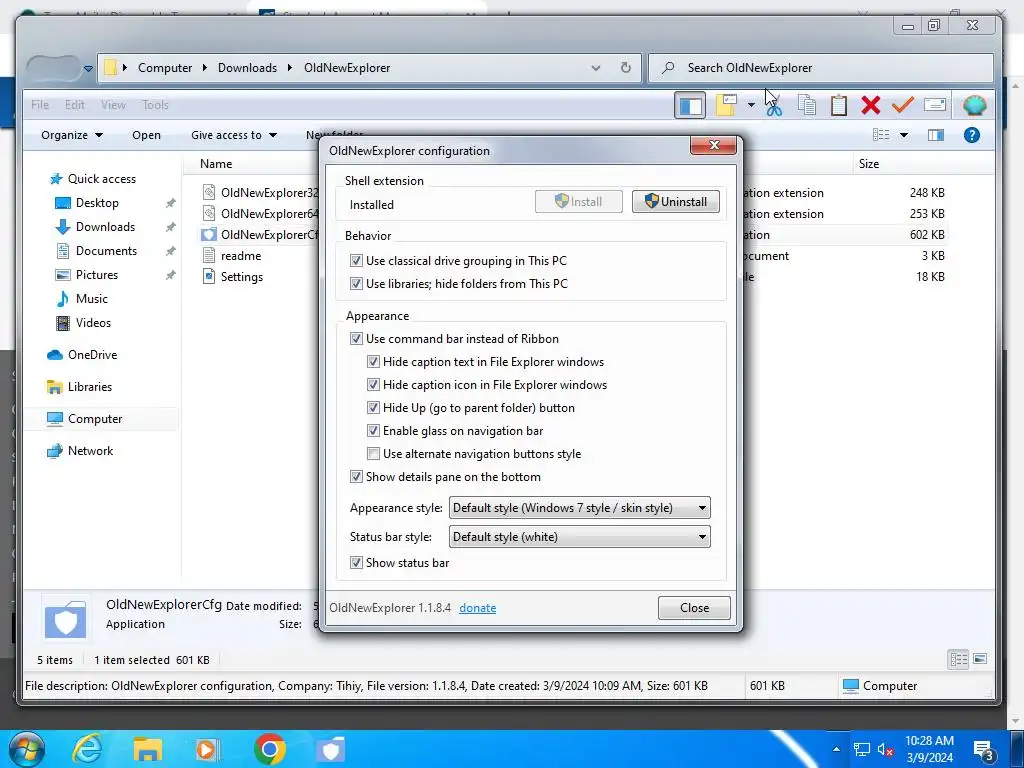Open the File menu

pyautogui.click(x=40, y=104)
